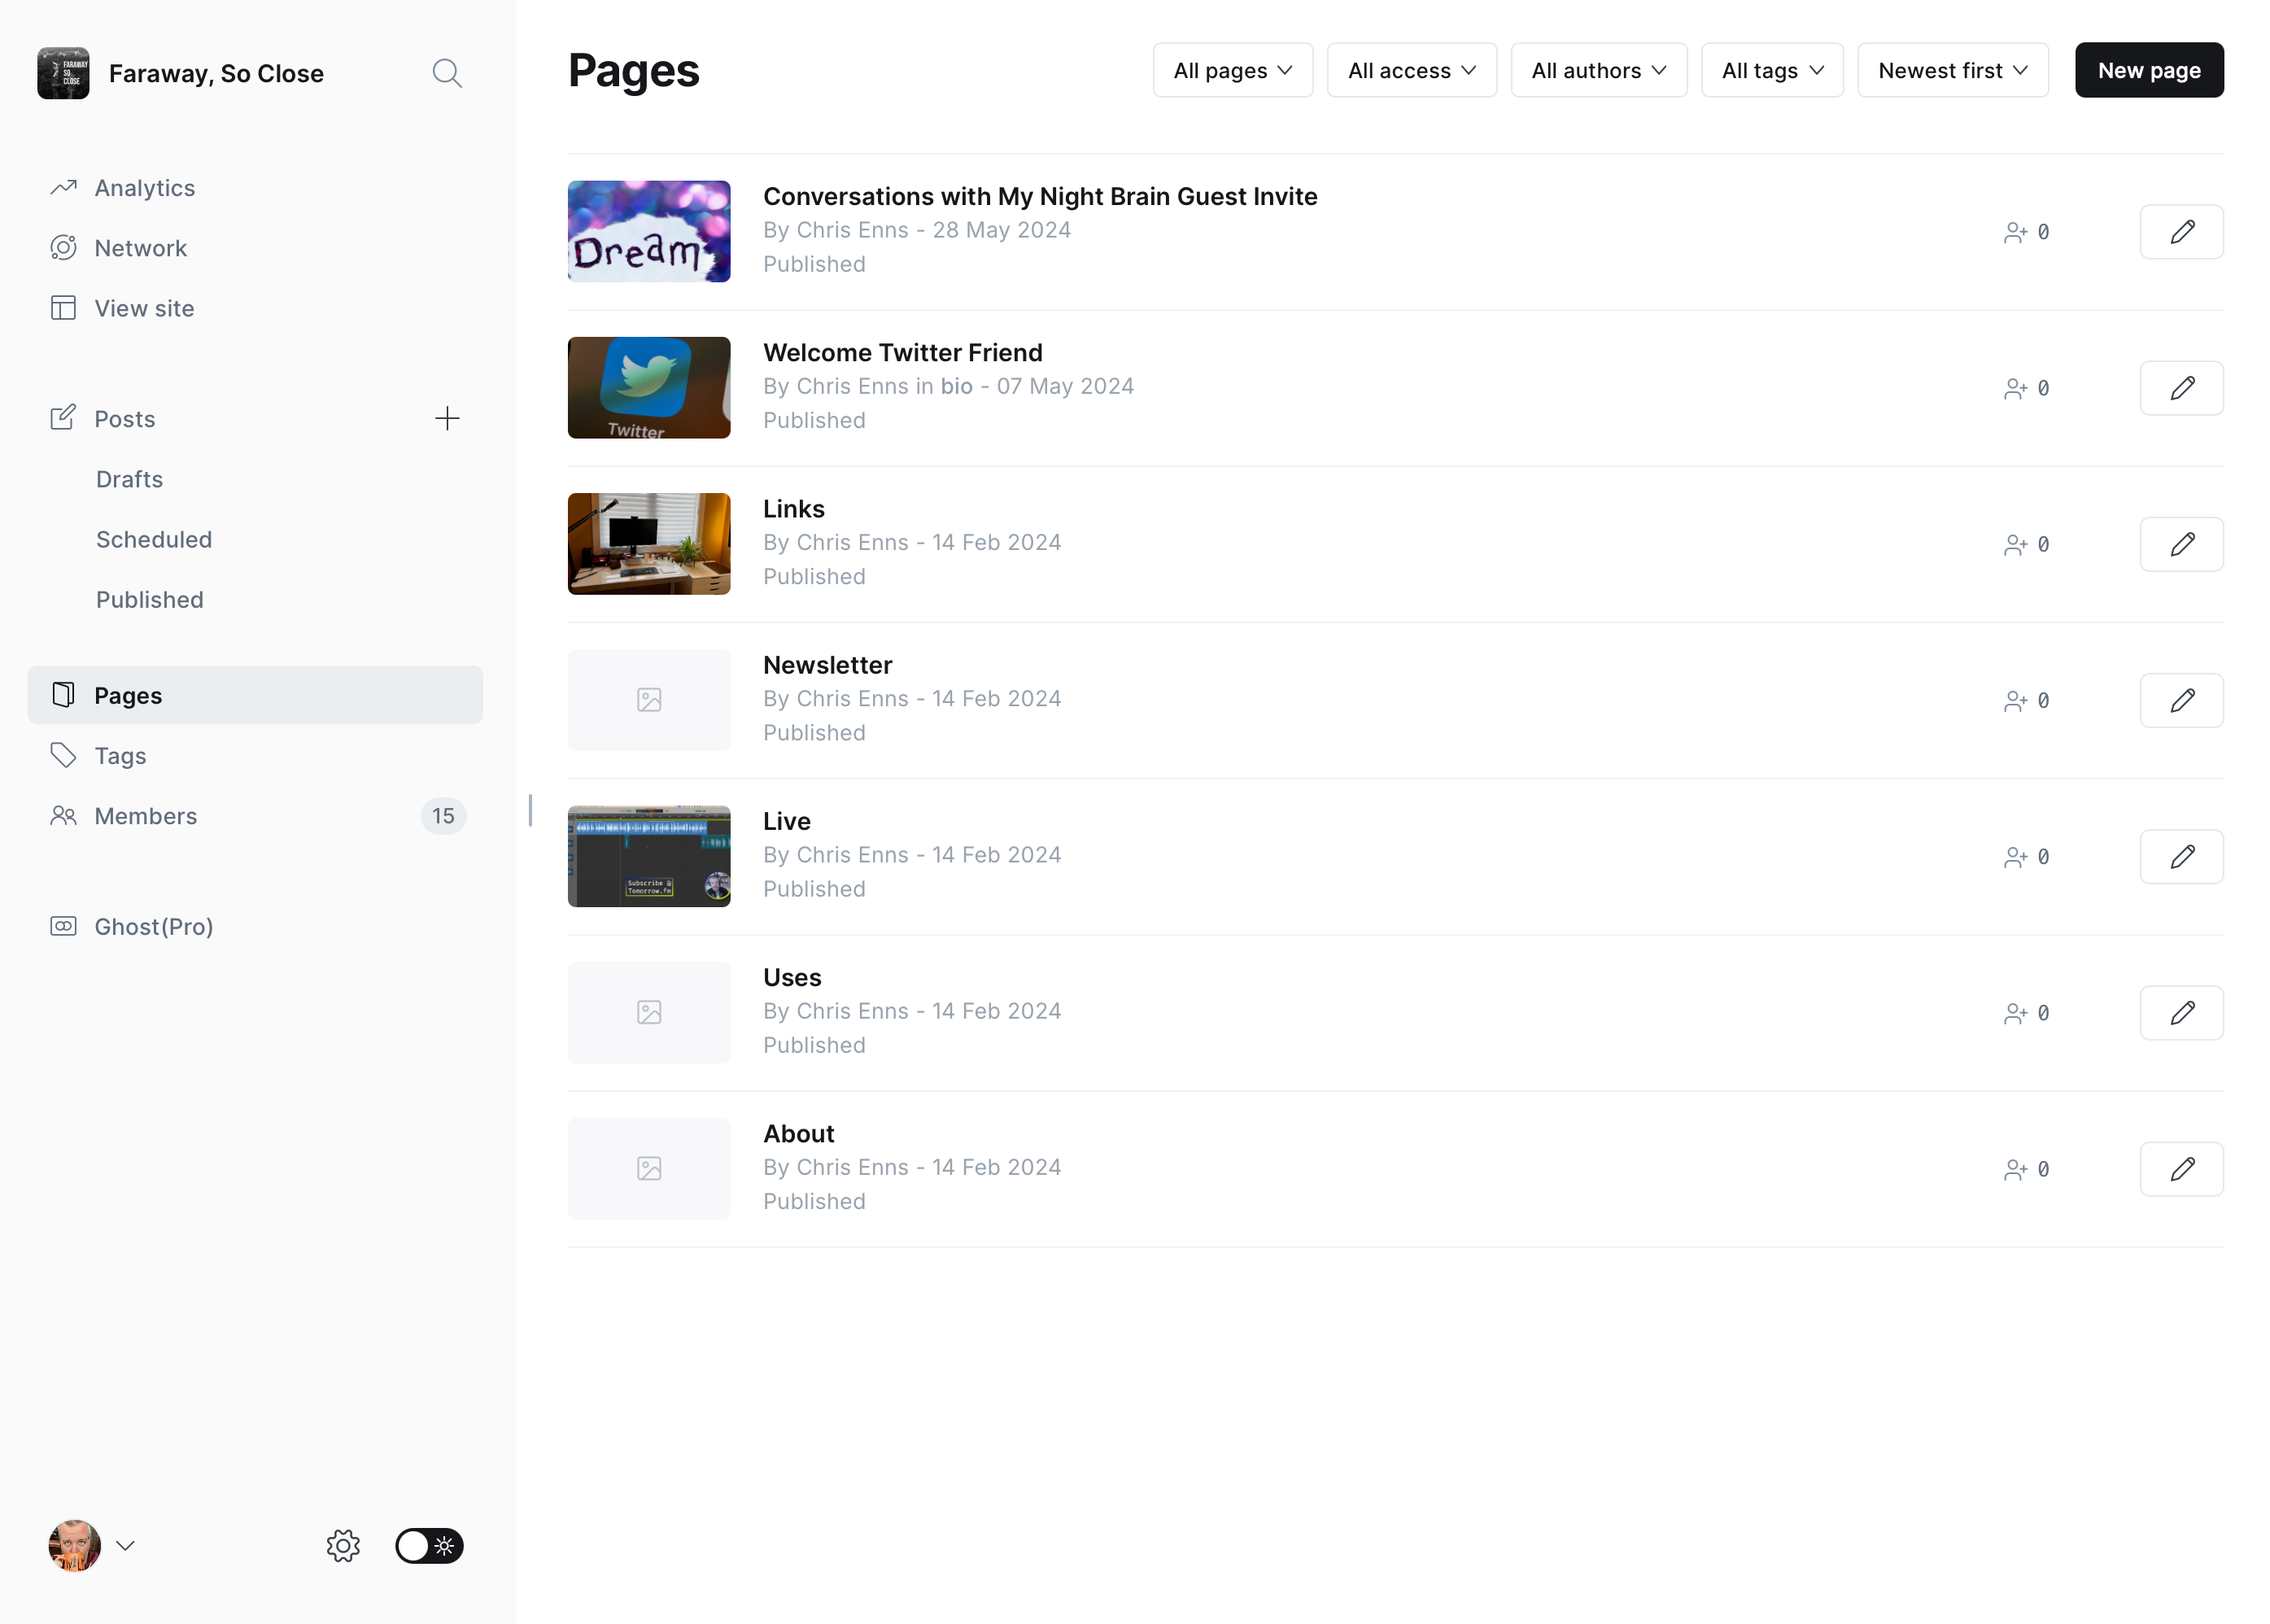Image resolution: width=2270 pixels, height=1624 pixels.
Task: Open the All tags filter
Action: [x=1771, y=70]
